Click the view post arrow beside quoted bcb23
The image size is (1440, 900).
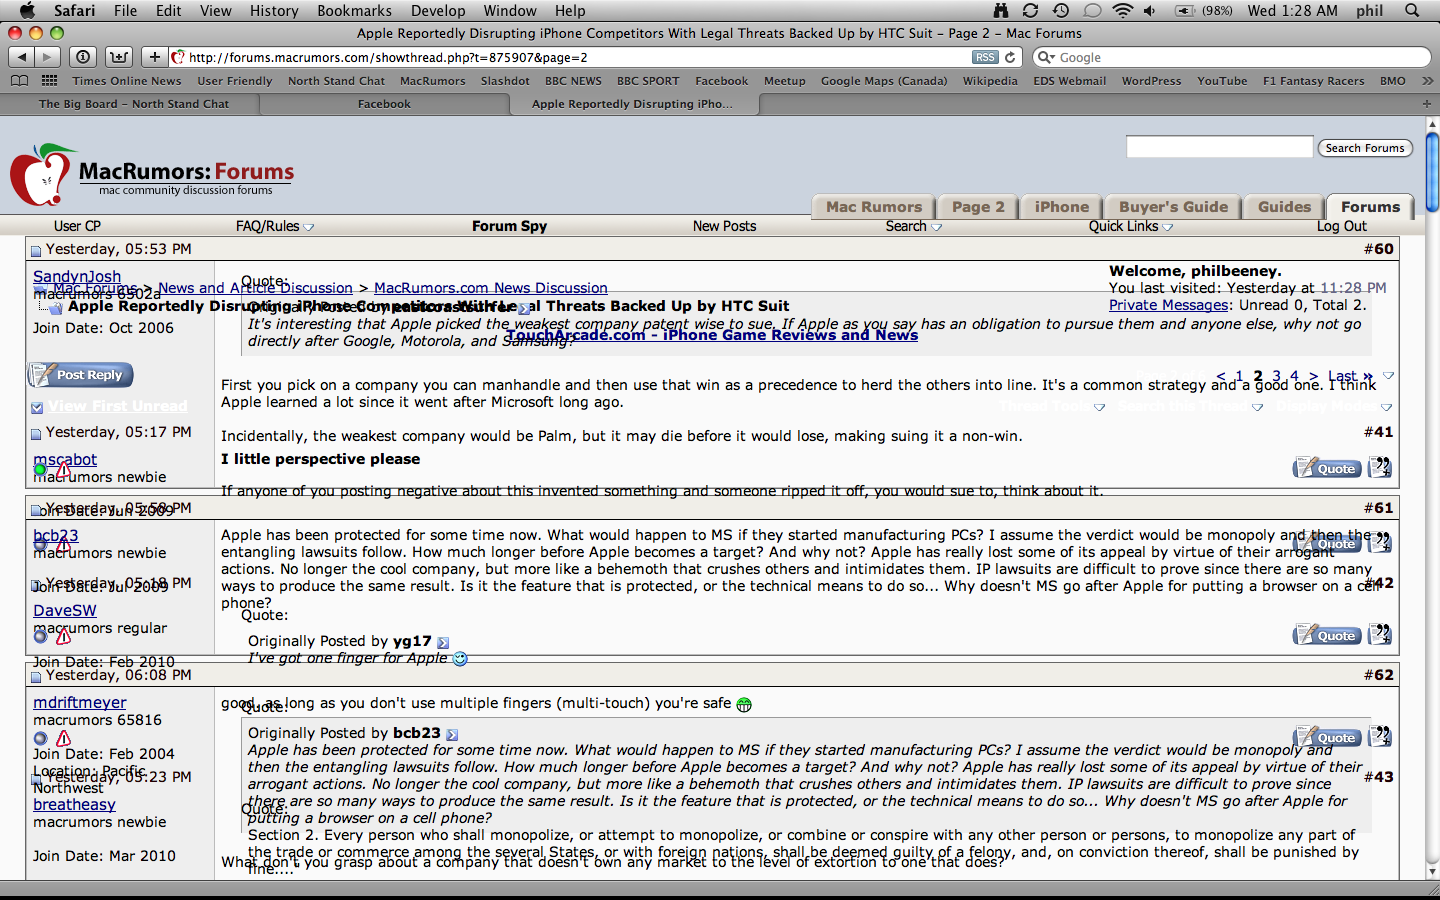(x=452, y=734)
